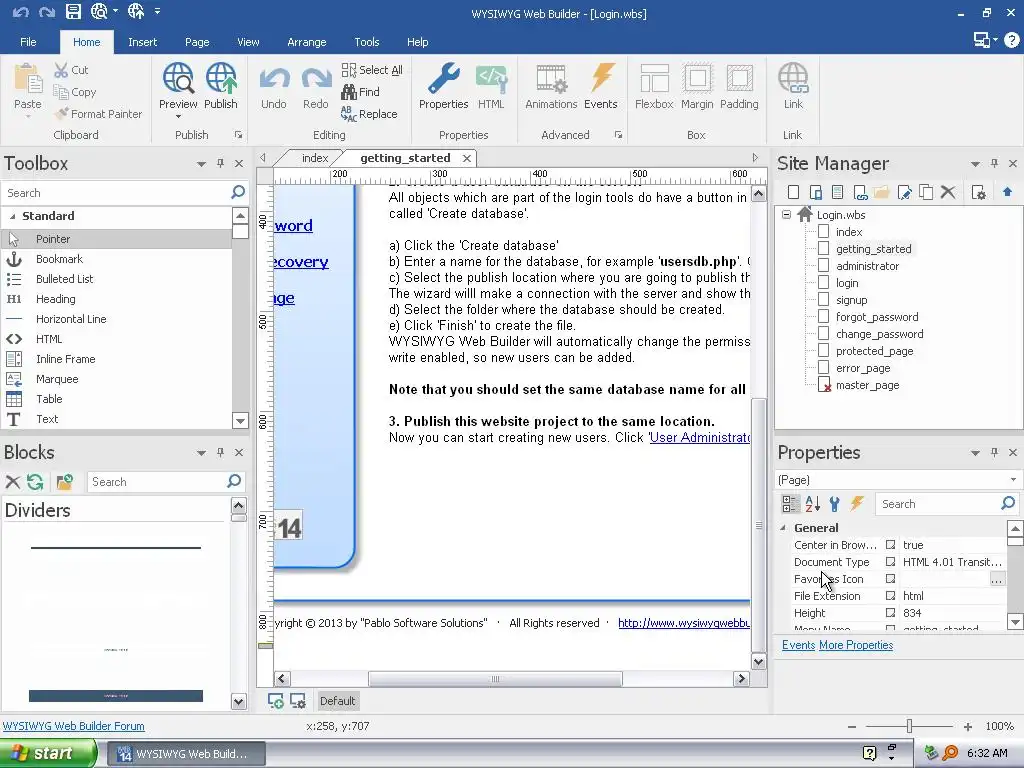Screen dimensions: 1024x768
Task: Collapse the Standard toolbox category
Action: pyautogui.click(x=12, y=216)
